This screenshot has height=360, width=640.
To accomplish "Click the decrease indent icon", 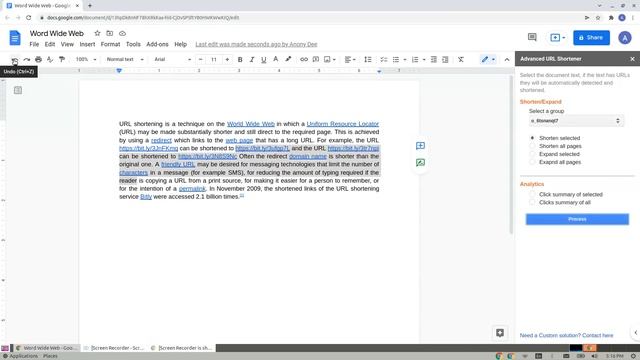I will click(x=434, y=60).
